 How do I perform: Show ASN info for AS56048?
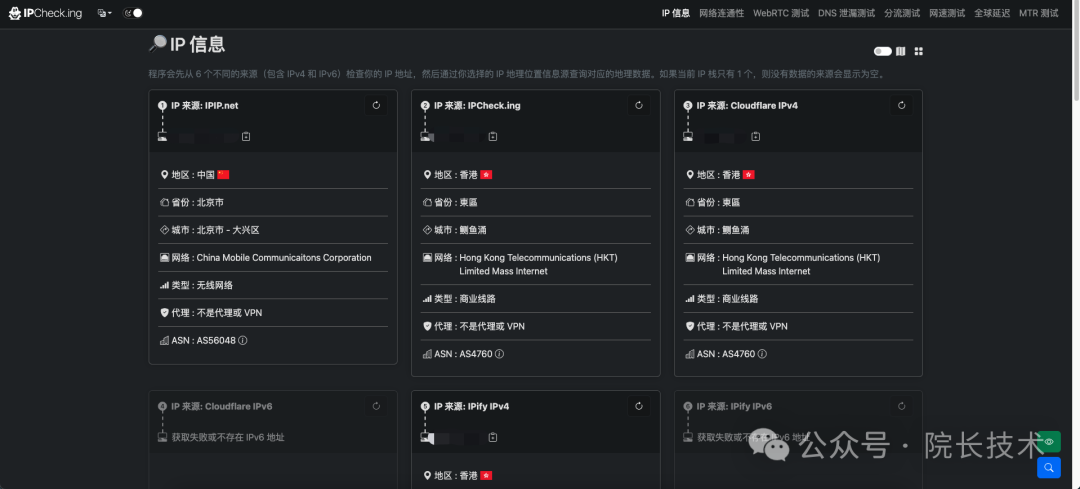[242, 340]
